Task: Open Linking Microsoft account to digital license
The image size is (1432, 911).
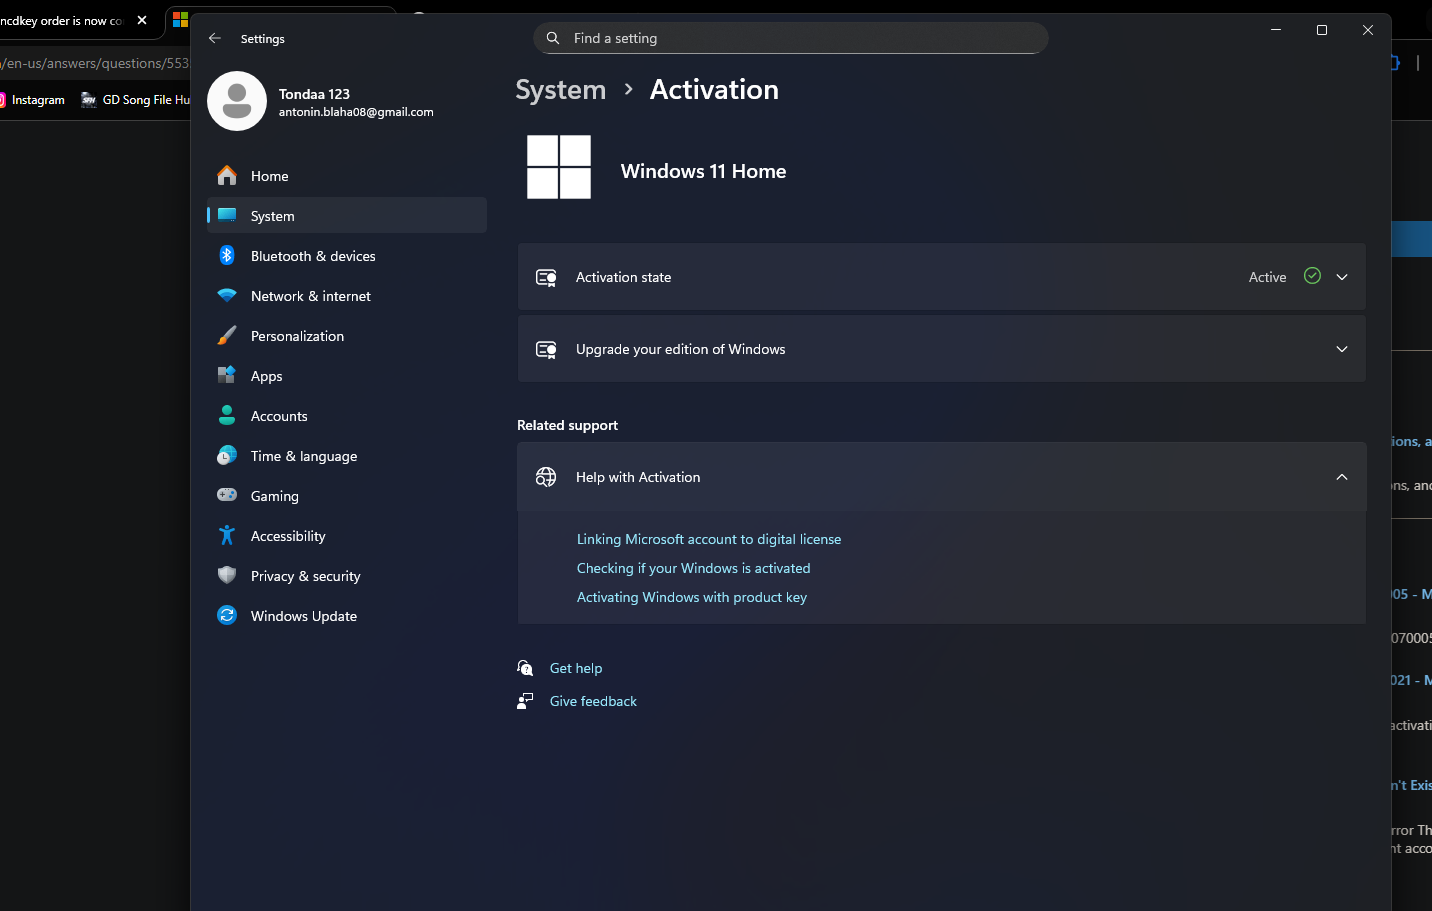Action: (x=709, y=539)
